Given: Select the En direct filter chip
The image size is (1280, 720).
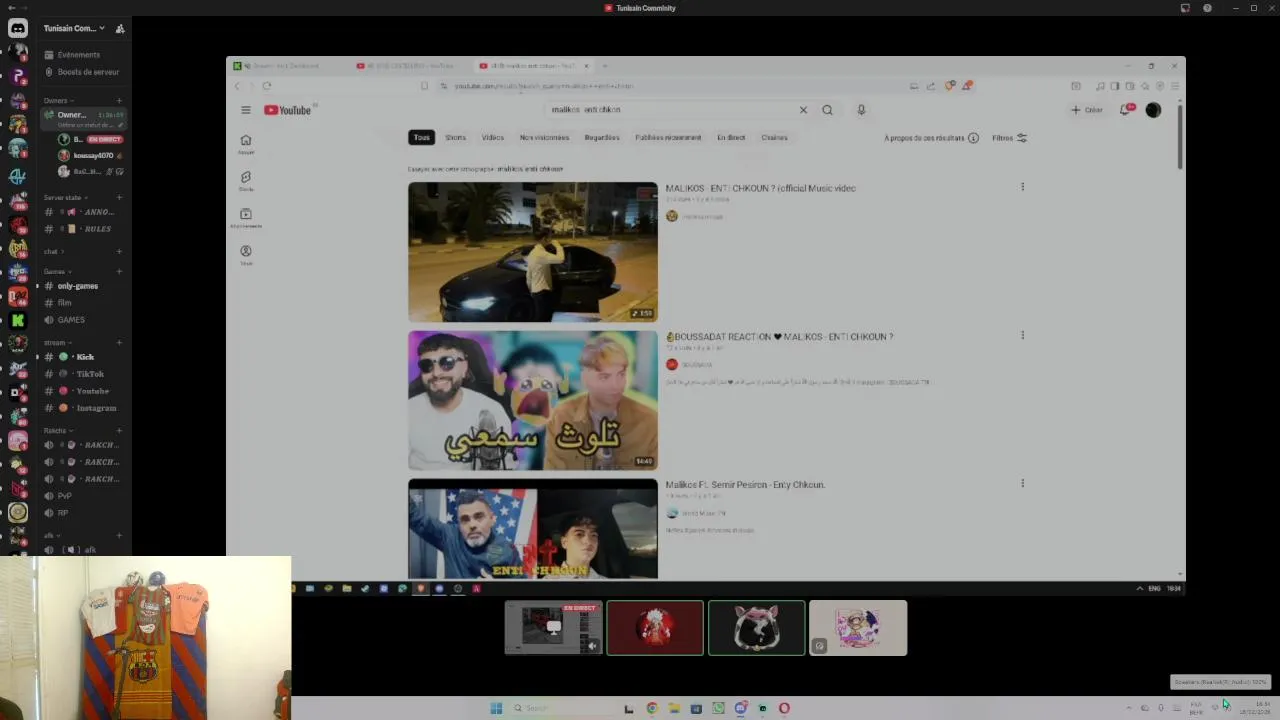Looking at the screenshot, I should coord(731,137).
